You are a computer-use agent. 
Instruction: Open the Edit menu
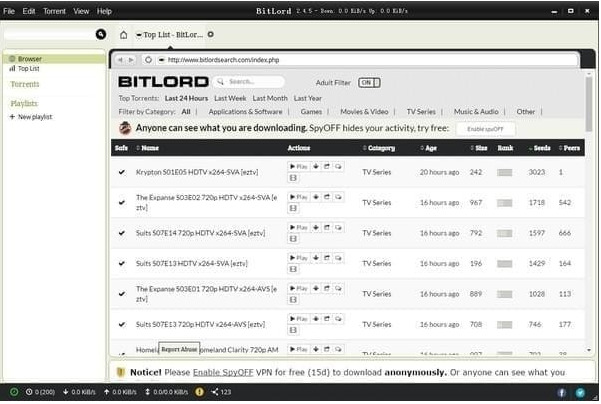tap(29, 11)
